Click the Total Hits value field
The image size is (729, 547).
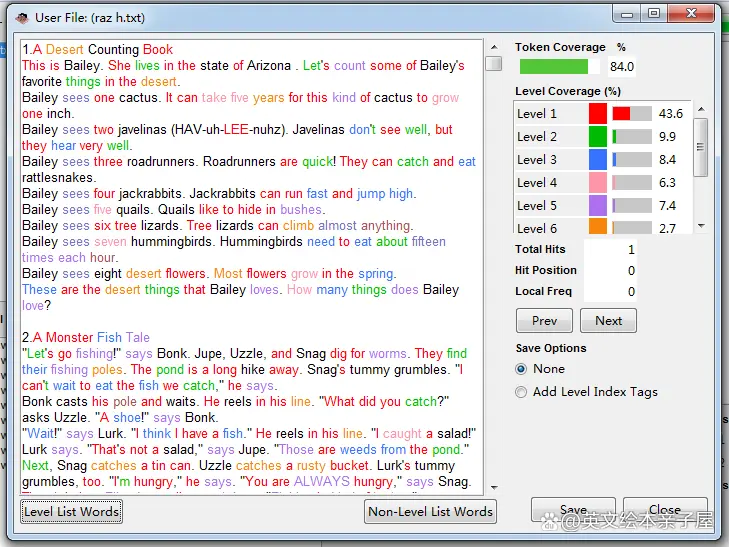coord(610,250)
